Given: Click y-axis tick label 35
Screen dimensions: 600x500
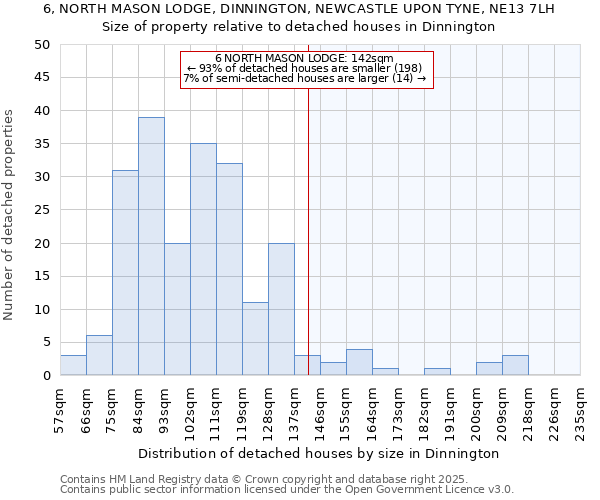Looking at the screenshot, I should 42,144.
